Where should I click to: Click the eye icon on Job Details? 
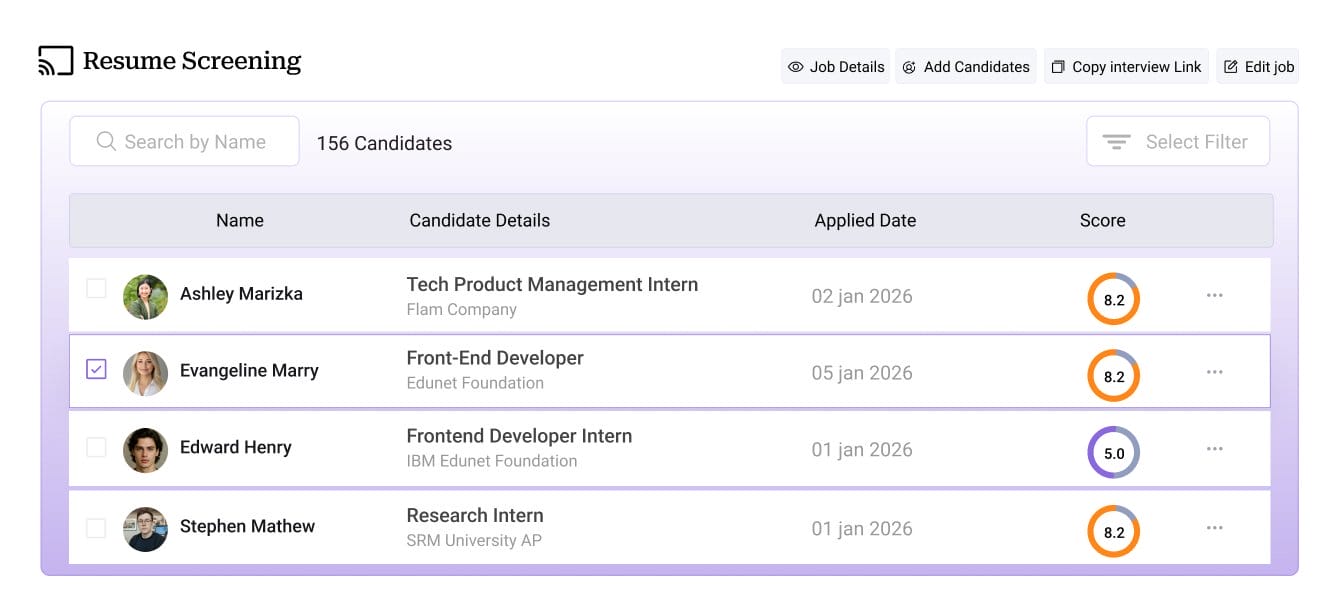click(x=796, y=66)
